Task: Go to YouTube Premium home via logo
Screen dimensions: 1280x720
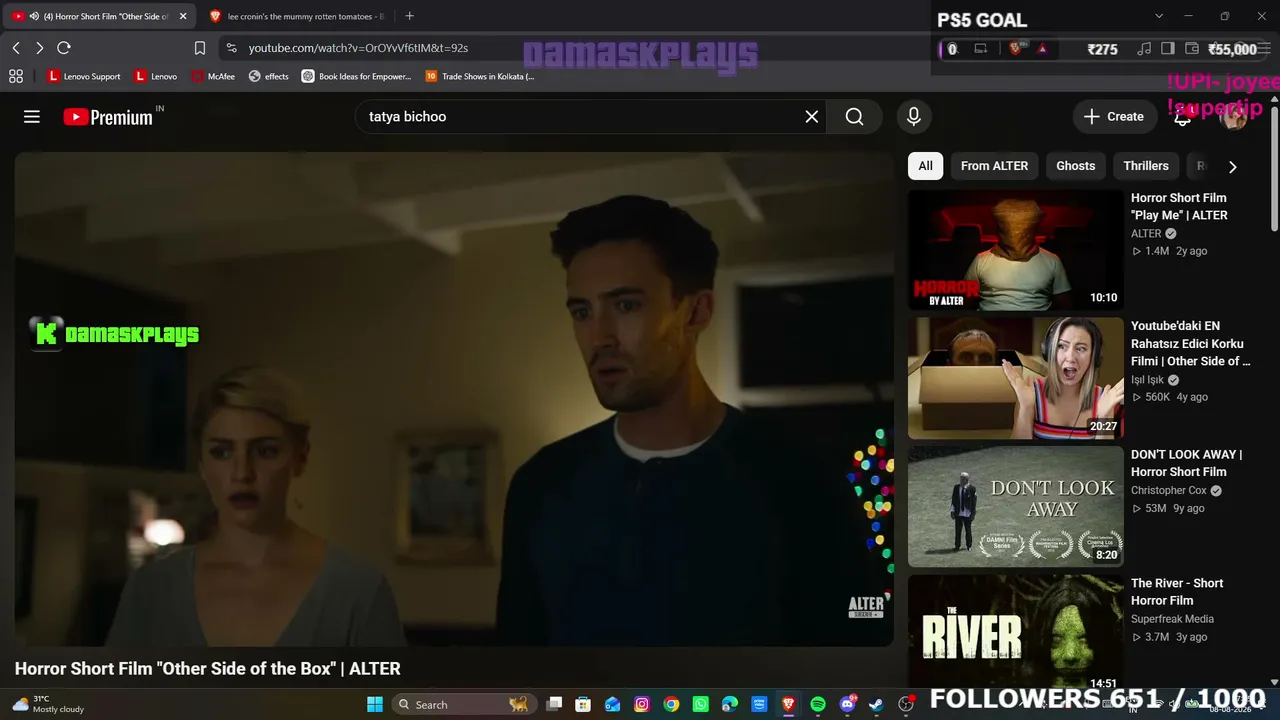Action: tap(108, 117)
